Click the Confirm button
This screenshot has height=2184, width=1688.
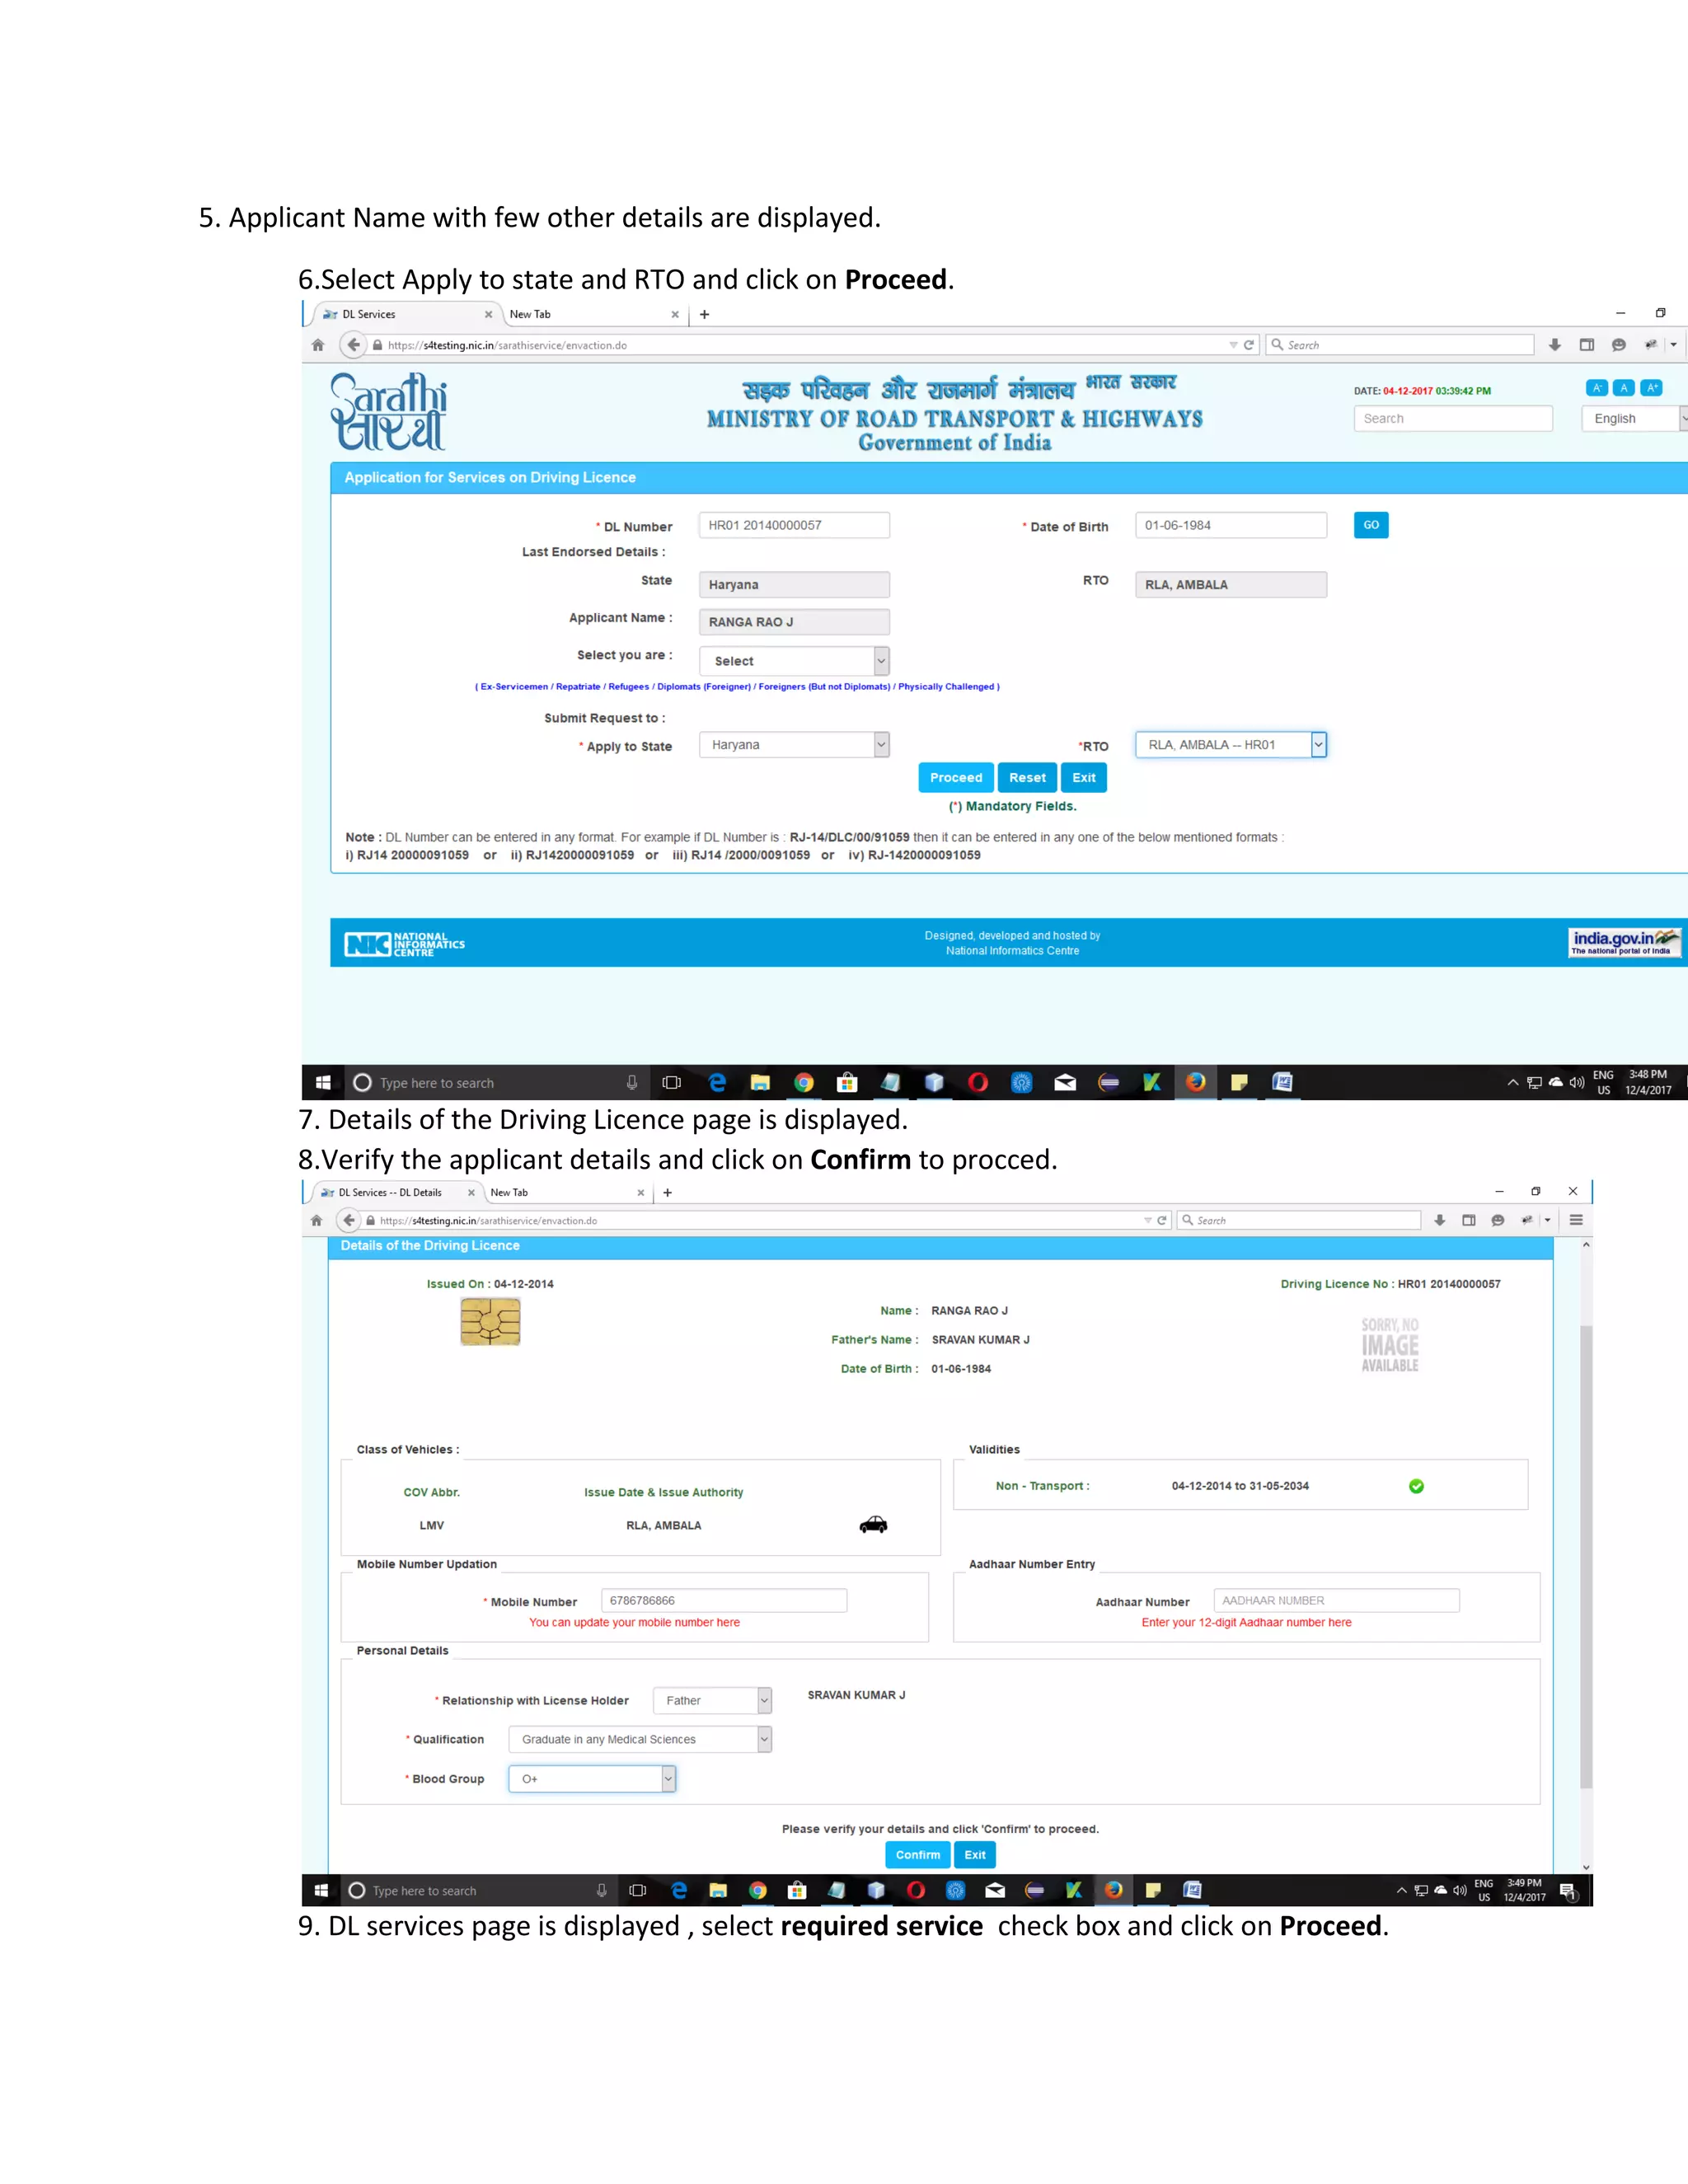(917, 1855)
